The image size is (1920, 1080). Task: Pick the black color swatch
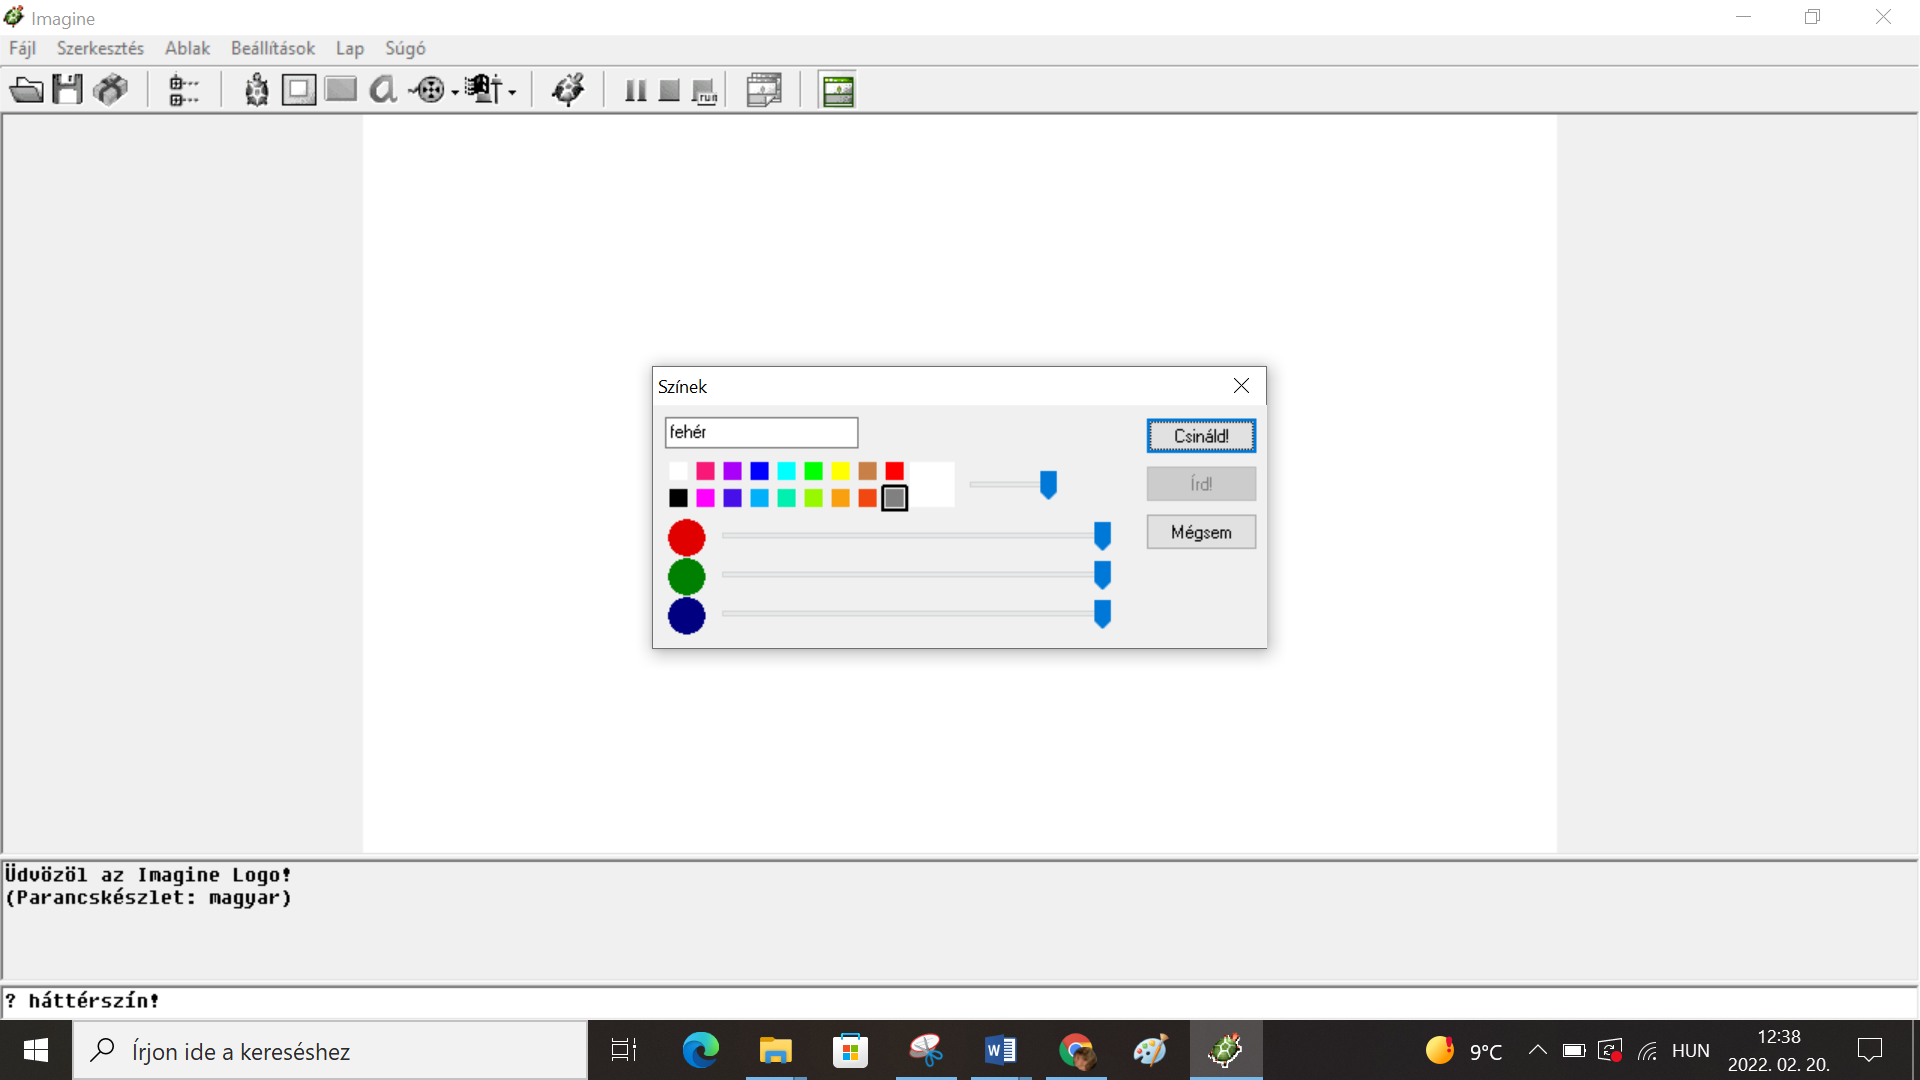point(678,498)
